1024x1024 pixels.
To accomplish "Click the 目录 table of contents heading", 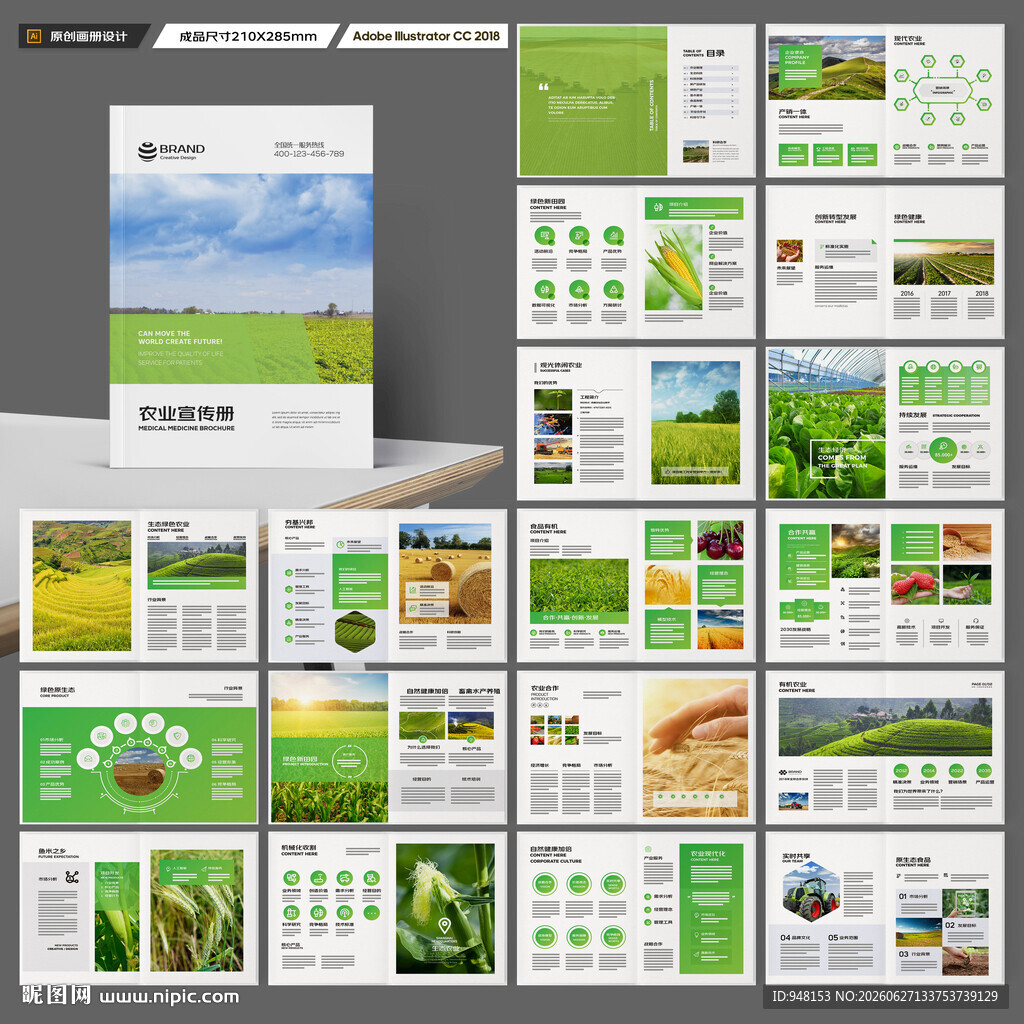I will click(716, 54).
